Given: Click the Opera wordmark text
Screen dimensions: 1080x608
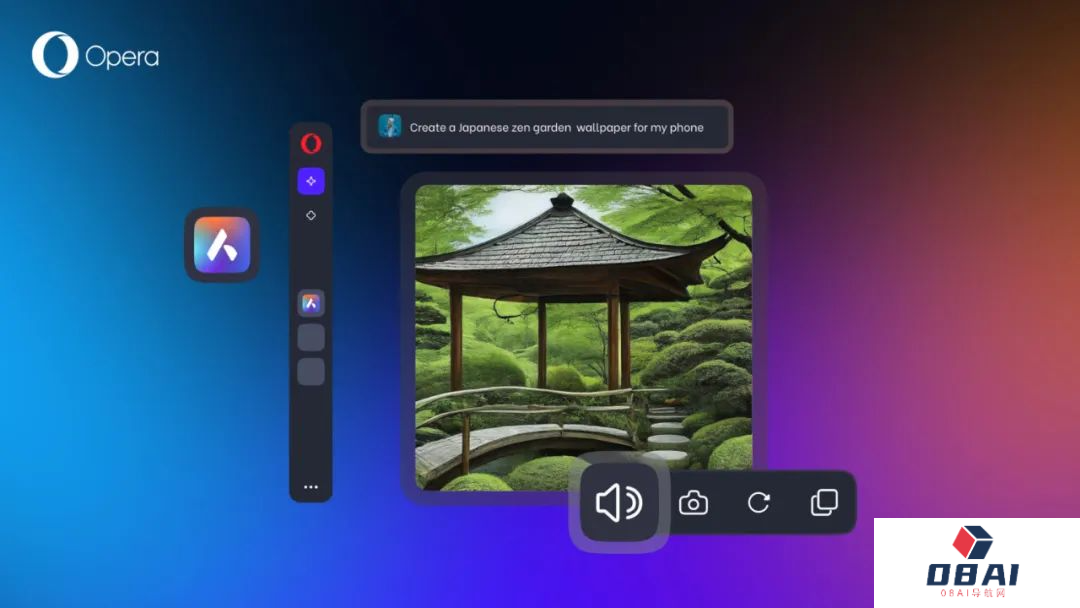Looking at the screenshot, I should pos(122,57).
